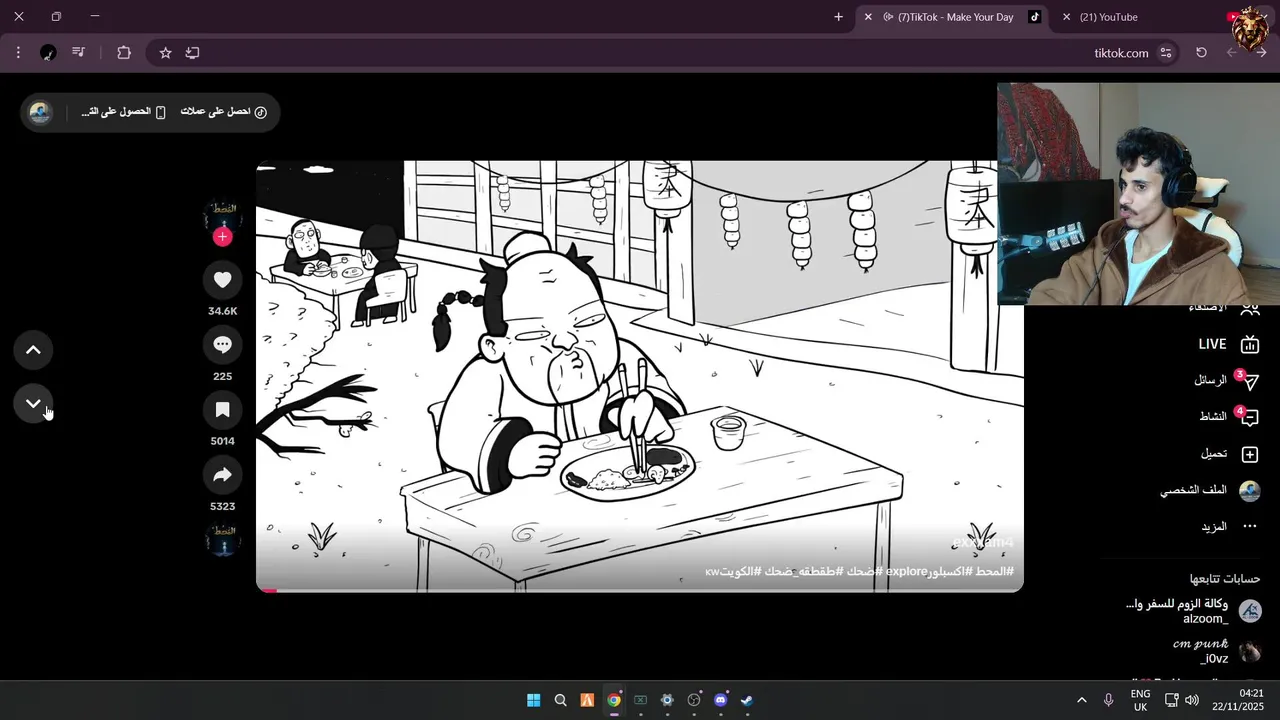Click the cast/install icon in address bar
Screen dimensions: 1280x720
(x=193, y=53)
